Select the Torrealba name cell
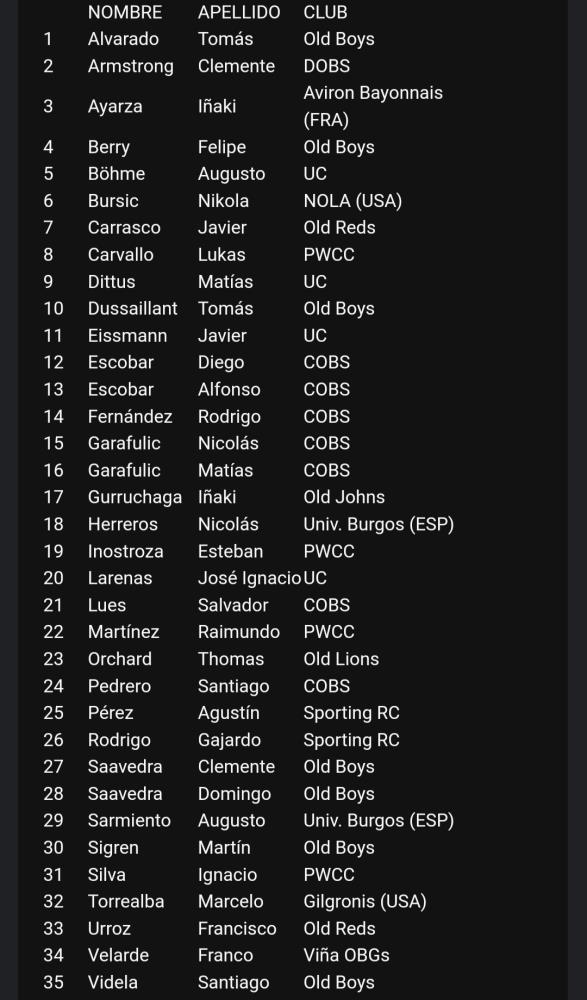 (x=126, y=901)
